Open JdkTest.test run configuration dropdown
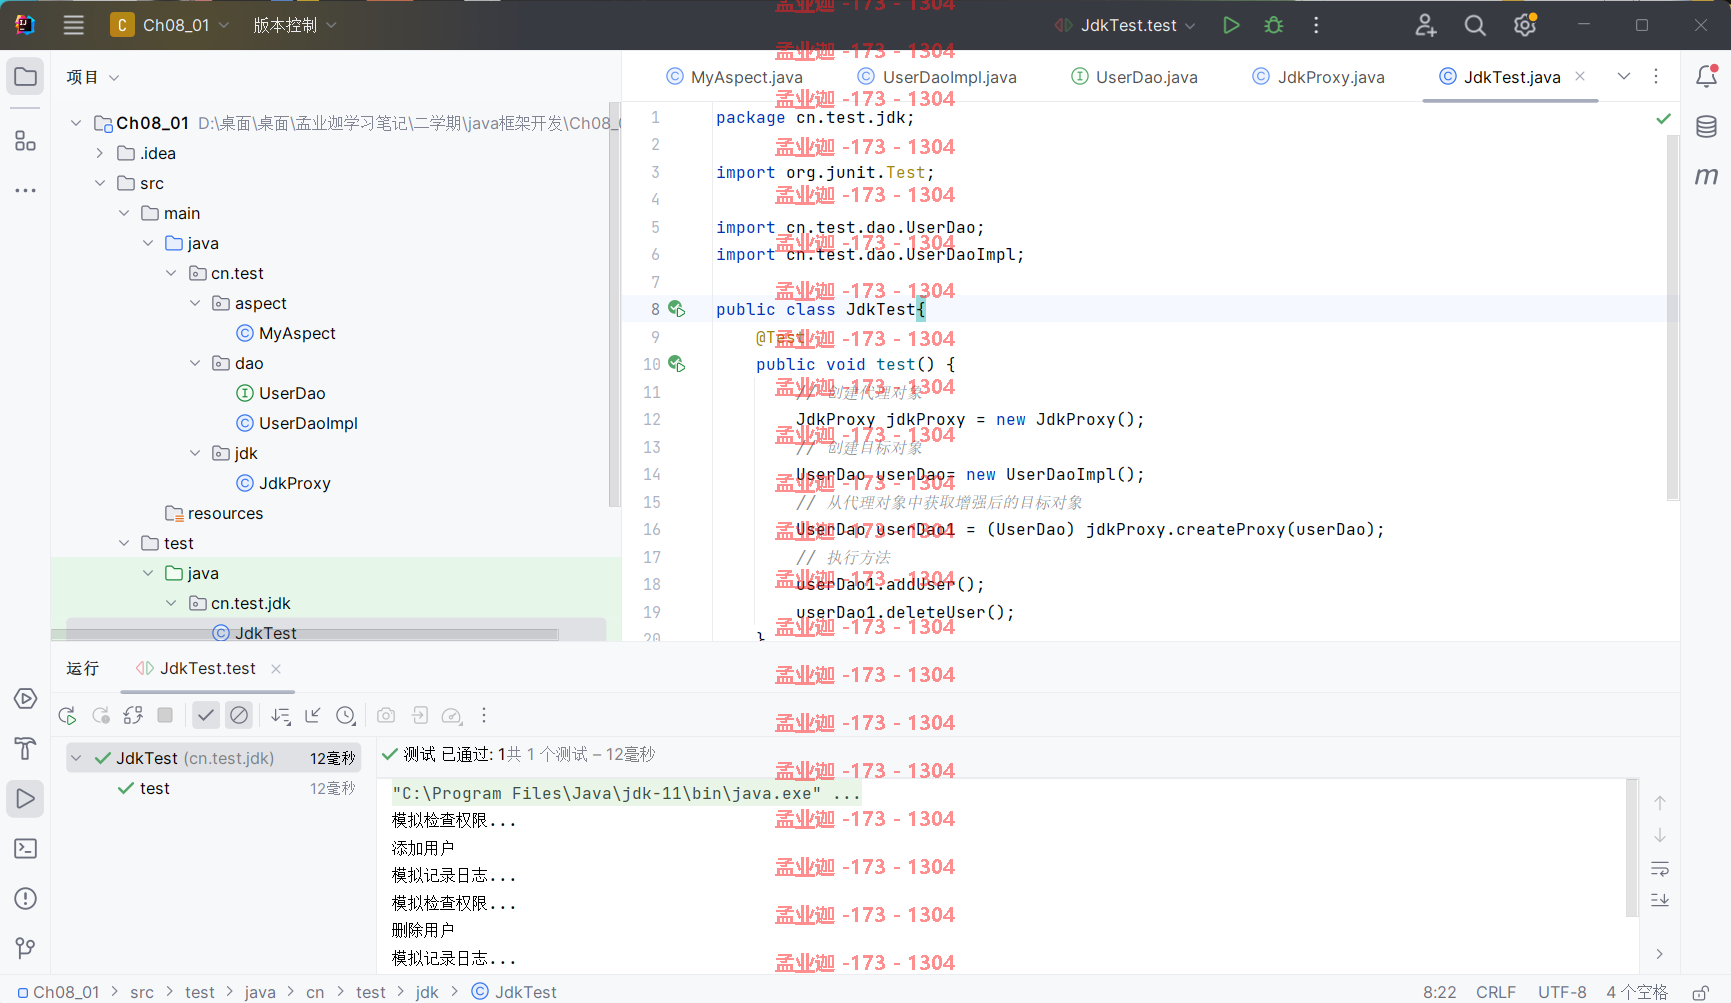The width and height of the screenshot is (1731, 1003). coord(1125,25)
